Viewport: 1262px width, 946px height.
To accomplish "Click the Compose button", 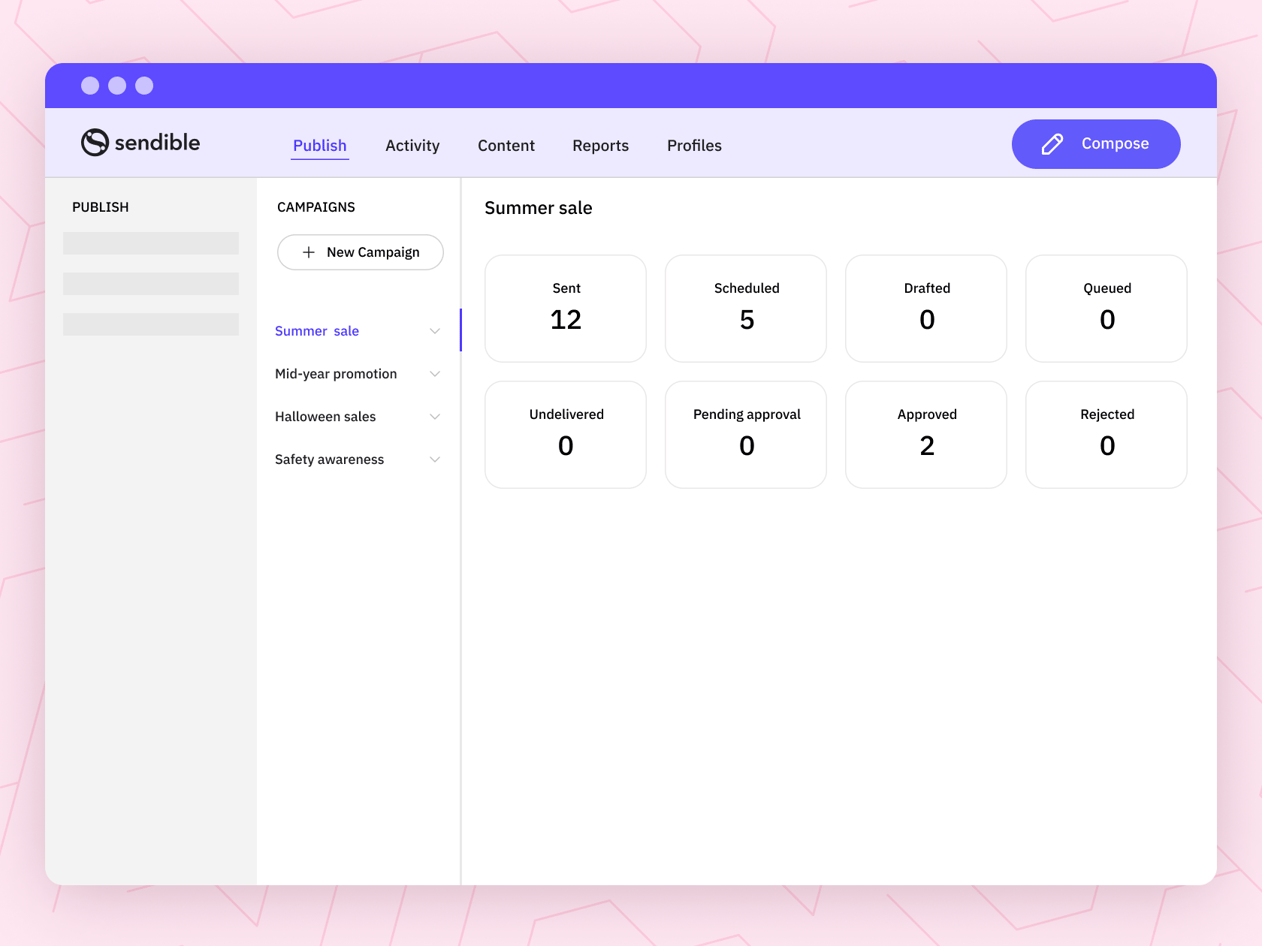I will point(1096,144).
